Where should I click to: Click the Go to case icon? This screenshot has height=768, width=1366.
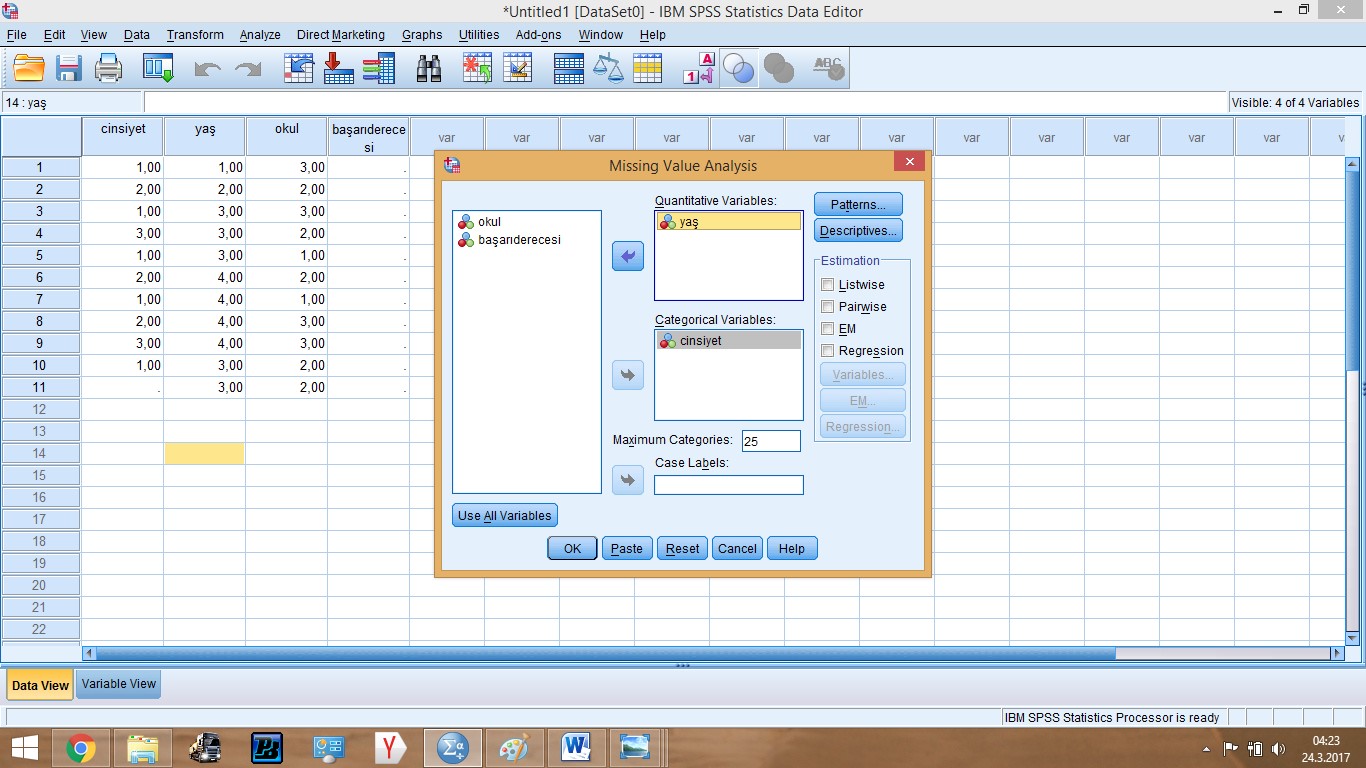coord(298,68)
